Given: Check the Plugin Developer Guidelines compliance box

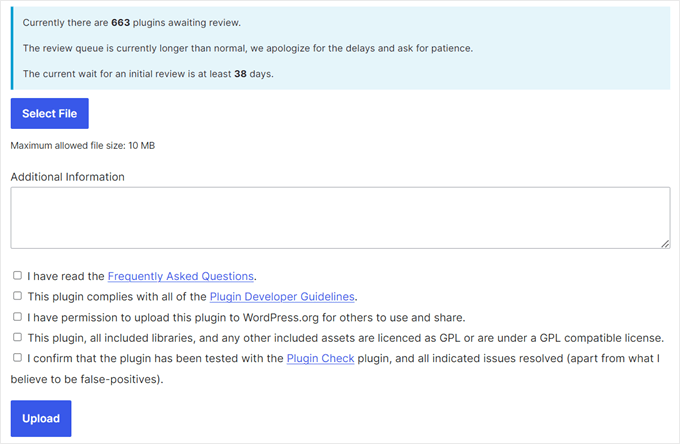Looking at the screenshot, I should (x=17, y=296).
